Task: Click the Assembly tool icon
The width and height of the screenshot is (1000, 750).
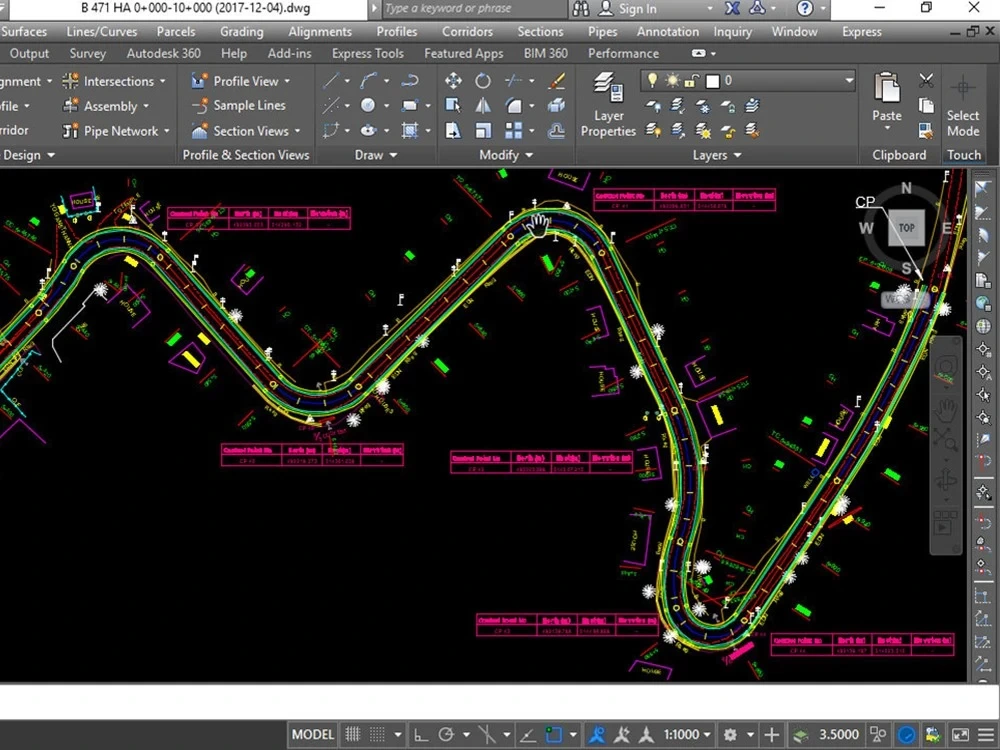Action: point(70,105)
